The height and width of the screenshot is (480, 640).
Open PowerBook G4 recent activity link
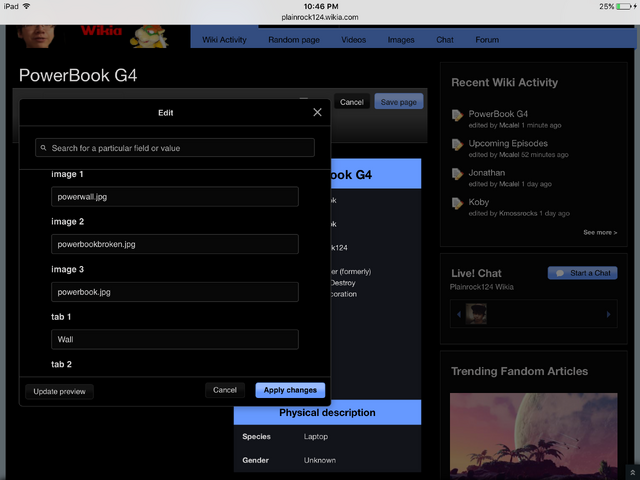(x=498, y=114)
